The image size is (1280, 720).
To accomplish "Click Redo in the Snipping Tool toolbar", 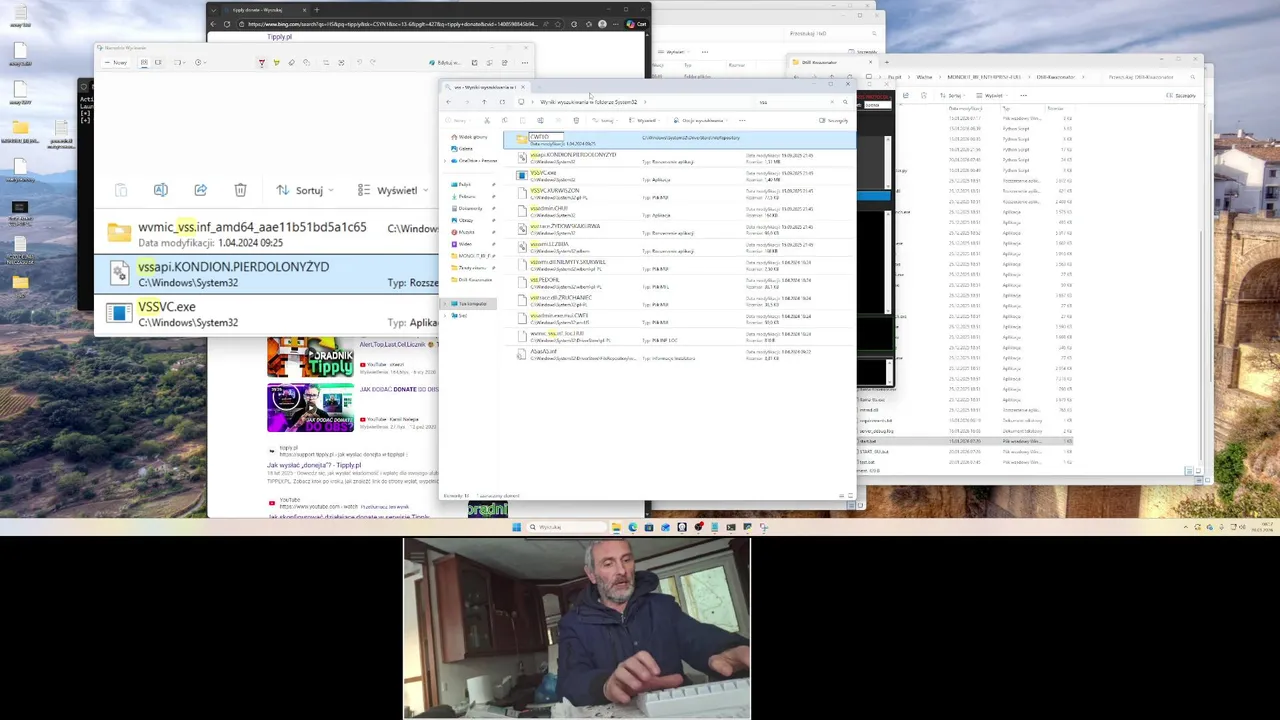I will [373, 63].
